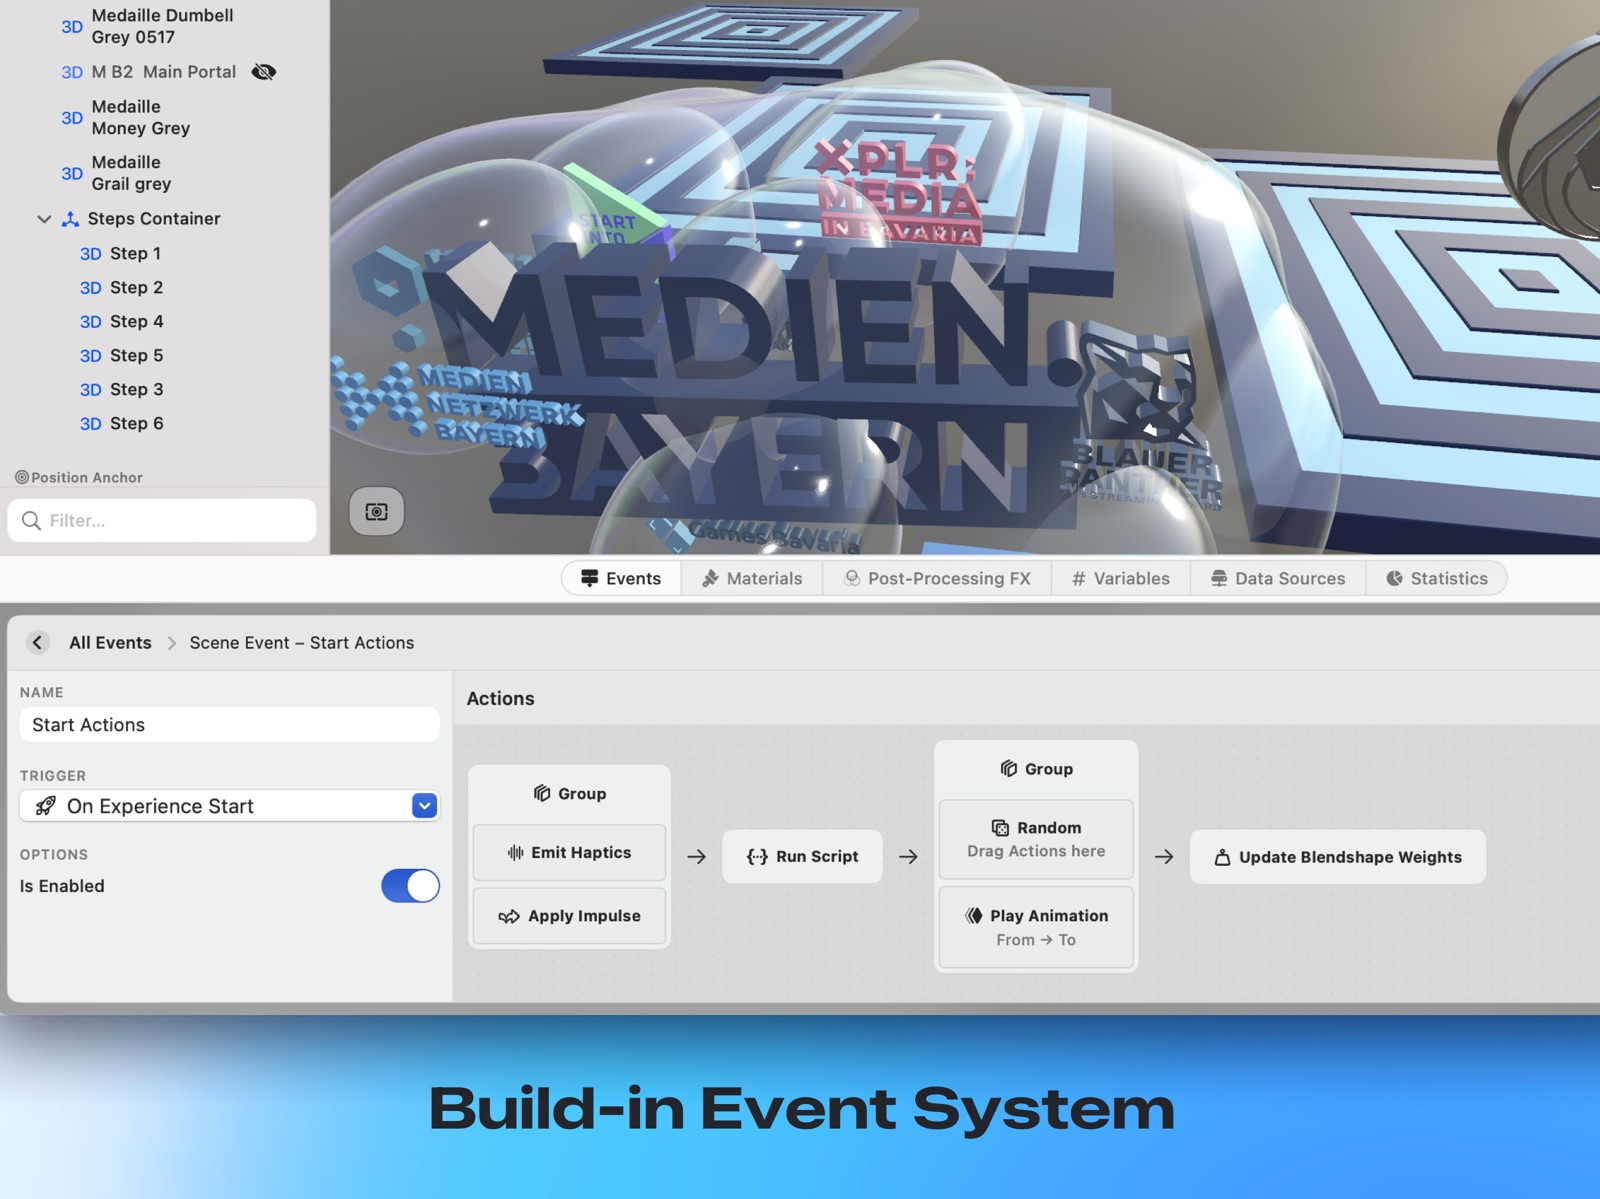This screenshot has height=1199, width=1600.
Task: Select the M B2 Main Portal row
Action: coord(165,72)
